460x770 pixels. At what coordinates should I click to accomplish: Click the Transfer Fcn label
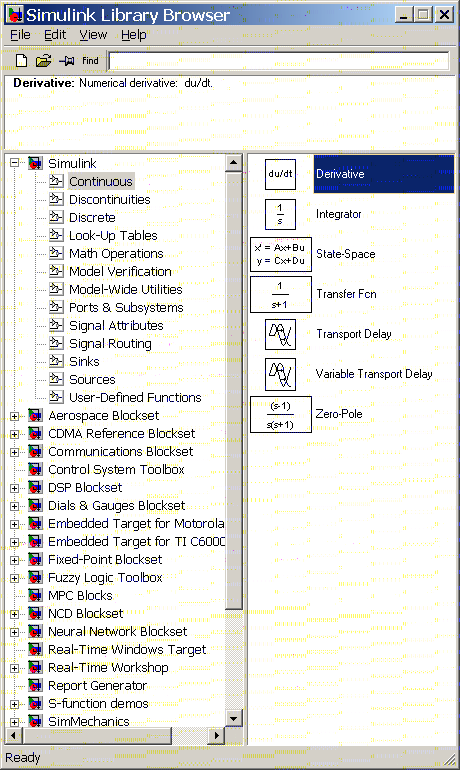coord(347,294)
